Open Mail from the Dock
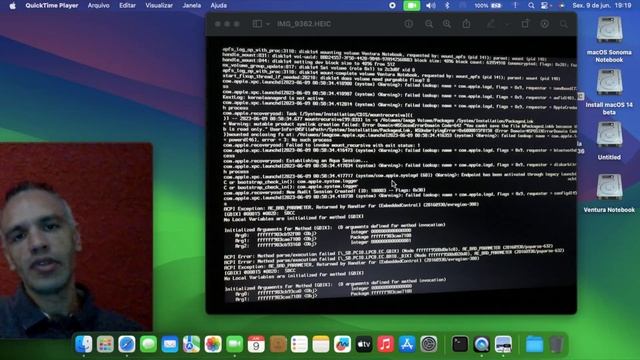This screenshot has width=640, height=360. (170, 344)
